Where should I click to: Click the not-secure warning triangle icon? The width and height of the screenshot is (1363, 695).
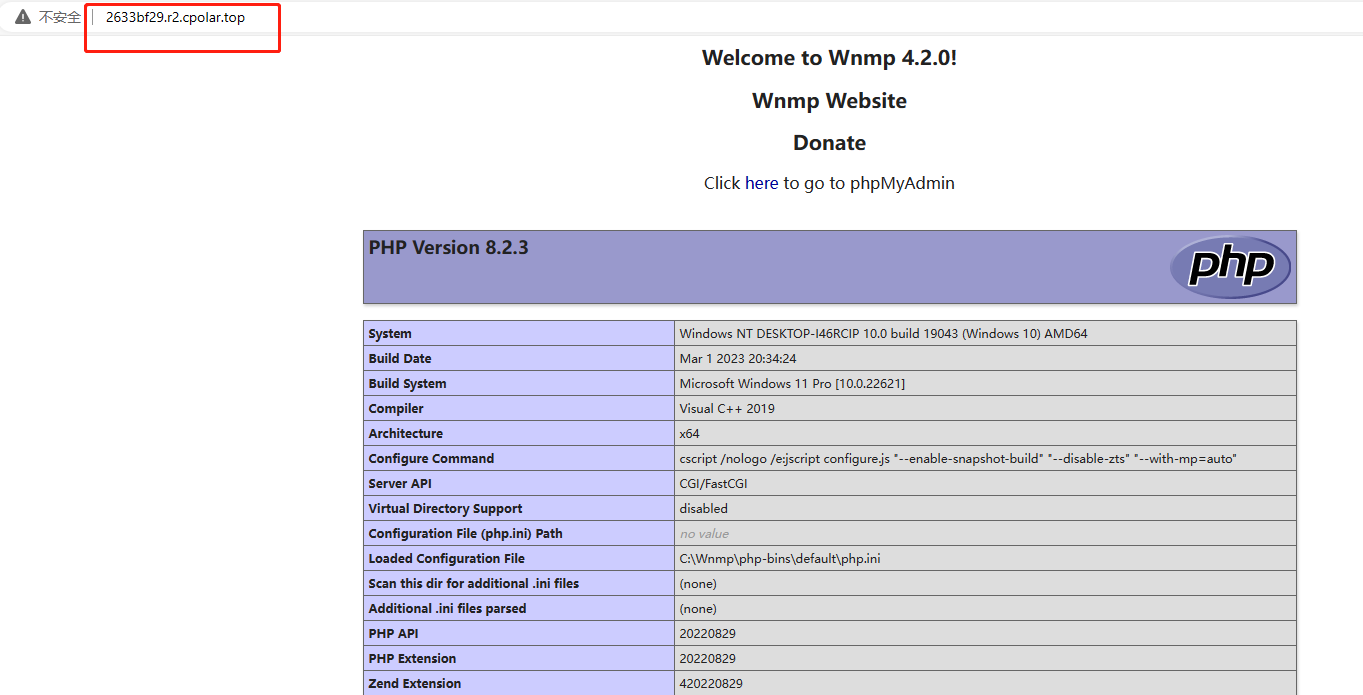pyautogui.click(x=23, y=17)
